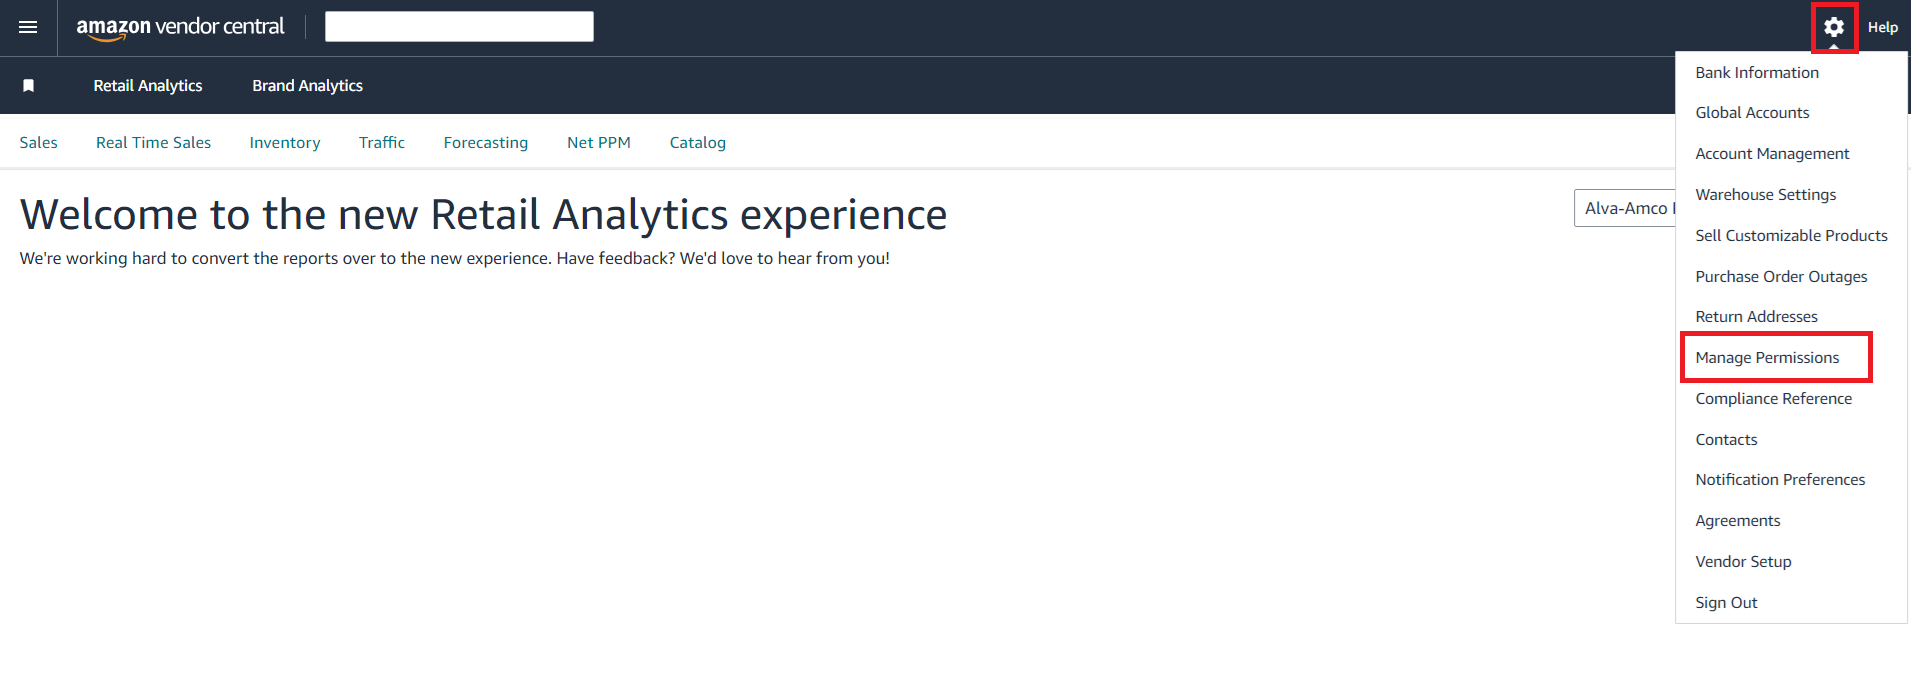This screenshot has width=1911, height=682.
Task: Open the Net PPM report
Action: 599,143
